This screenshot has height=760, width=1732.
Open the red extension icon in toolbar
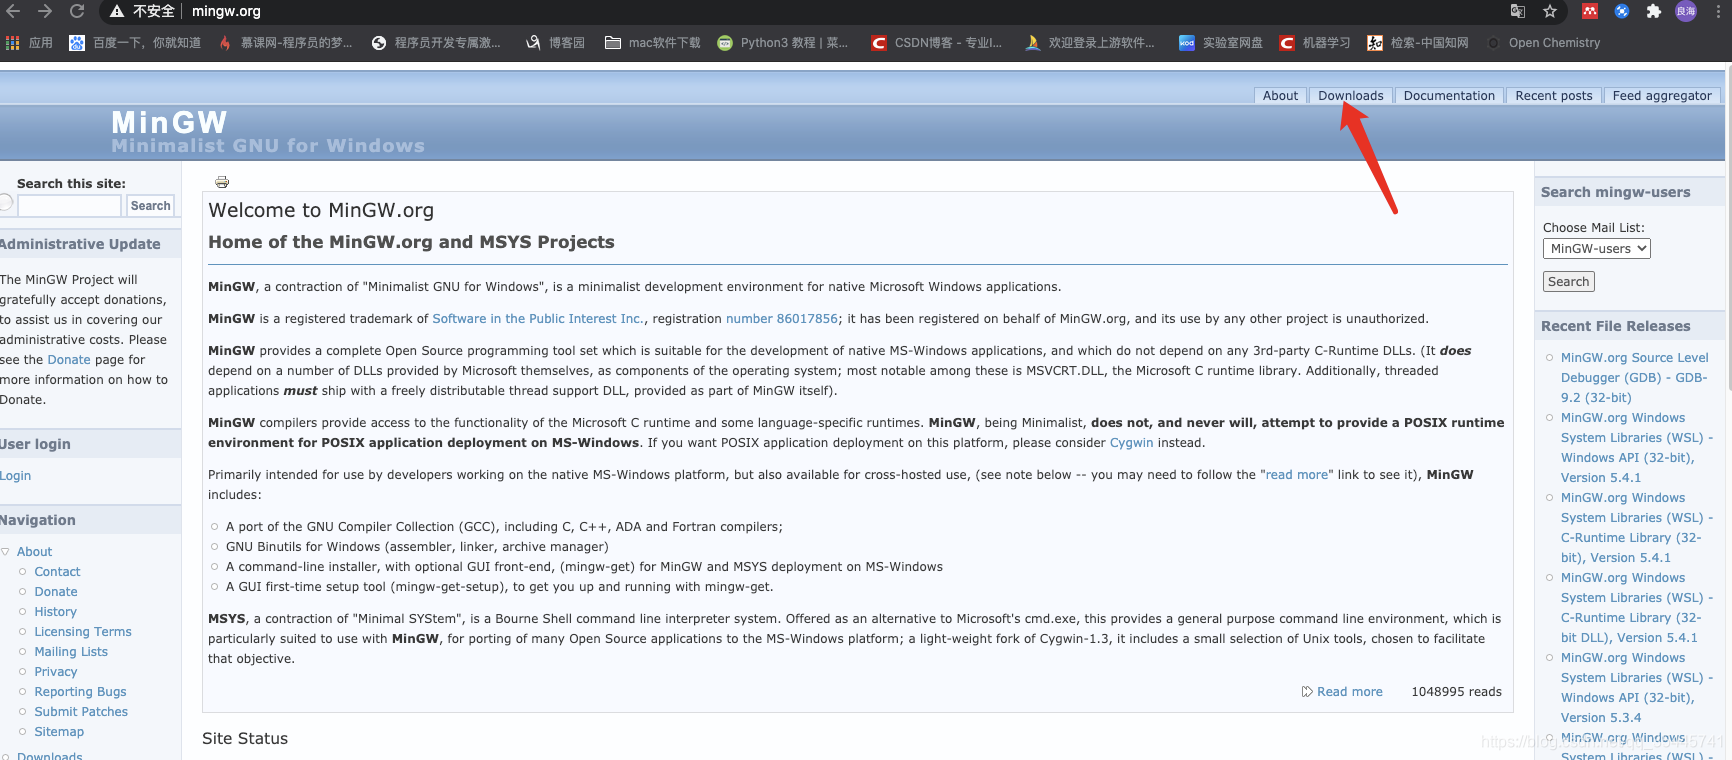(1590, 11)
